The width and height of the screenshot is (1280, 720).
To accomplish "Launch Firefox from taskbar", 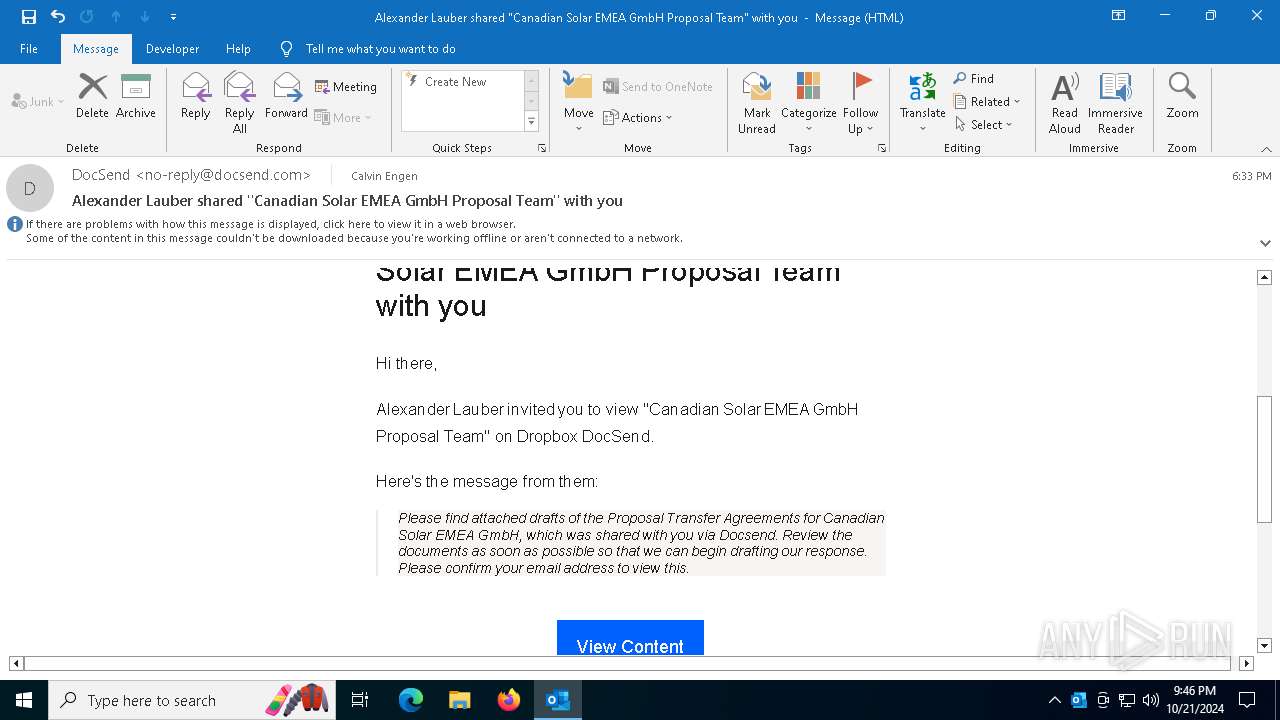I will [509, 700].
